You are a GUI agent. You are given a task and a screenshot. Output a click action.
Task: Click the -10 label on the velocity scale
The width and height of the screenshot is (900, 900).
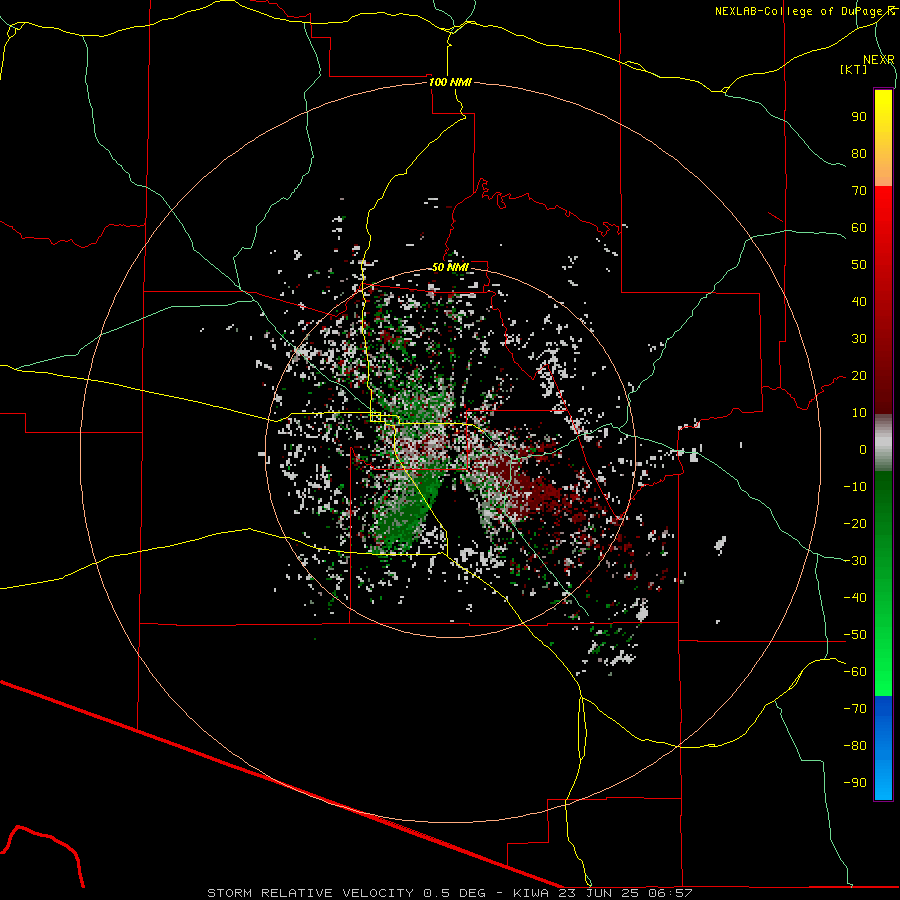855,487
